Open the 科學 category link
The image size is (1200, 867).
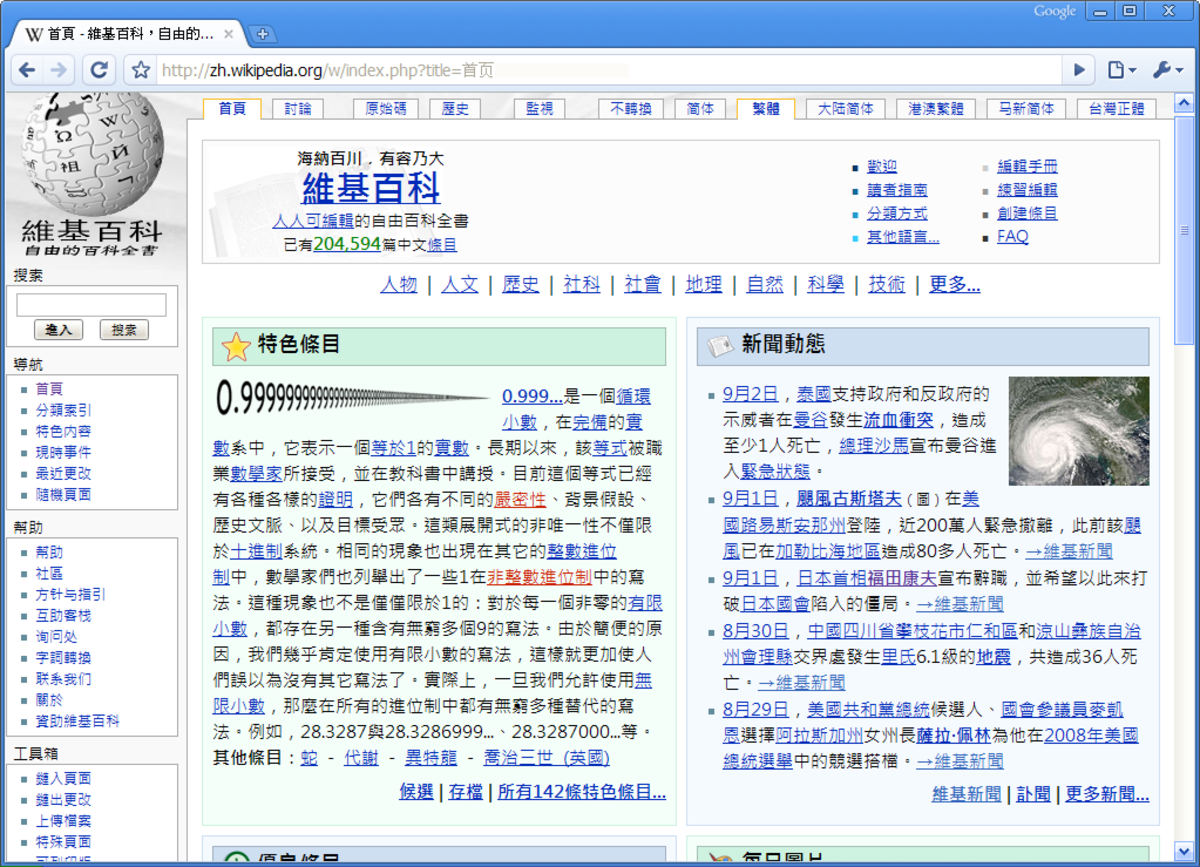click(x=825, y=285)
